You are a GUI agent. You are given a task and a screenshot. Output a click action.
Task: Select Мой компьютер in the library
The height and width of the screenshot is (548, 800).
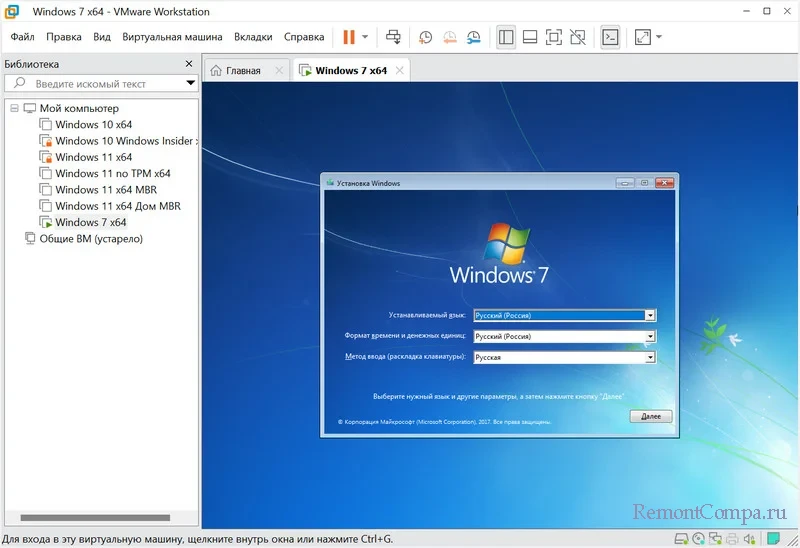click(x=79, y=108)
